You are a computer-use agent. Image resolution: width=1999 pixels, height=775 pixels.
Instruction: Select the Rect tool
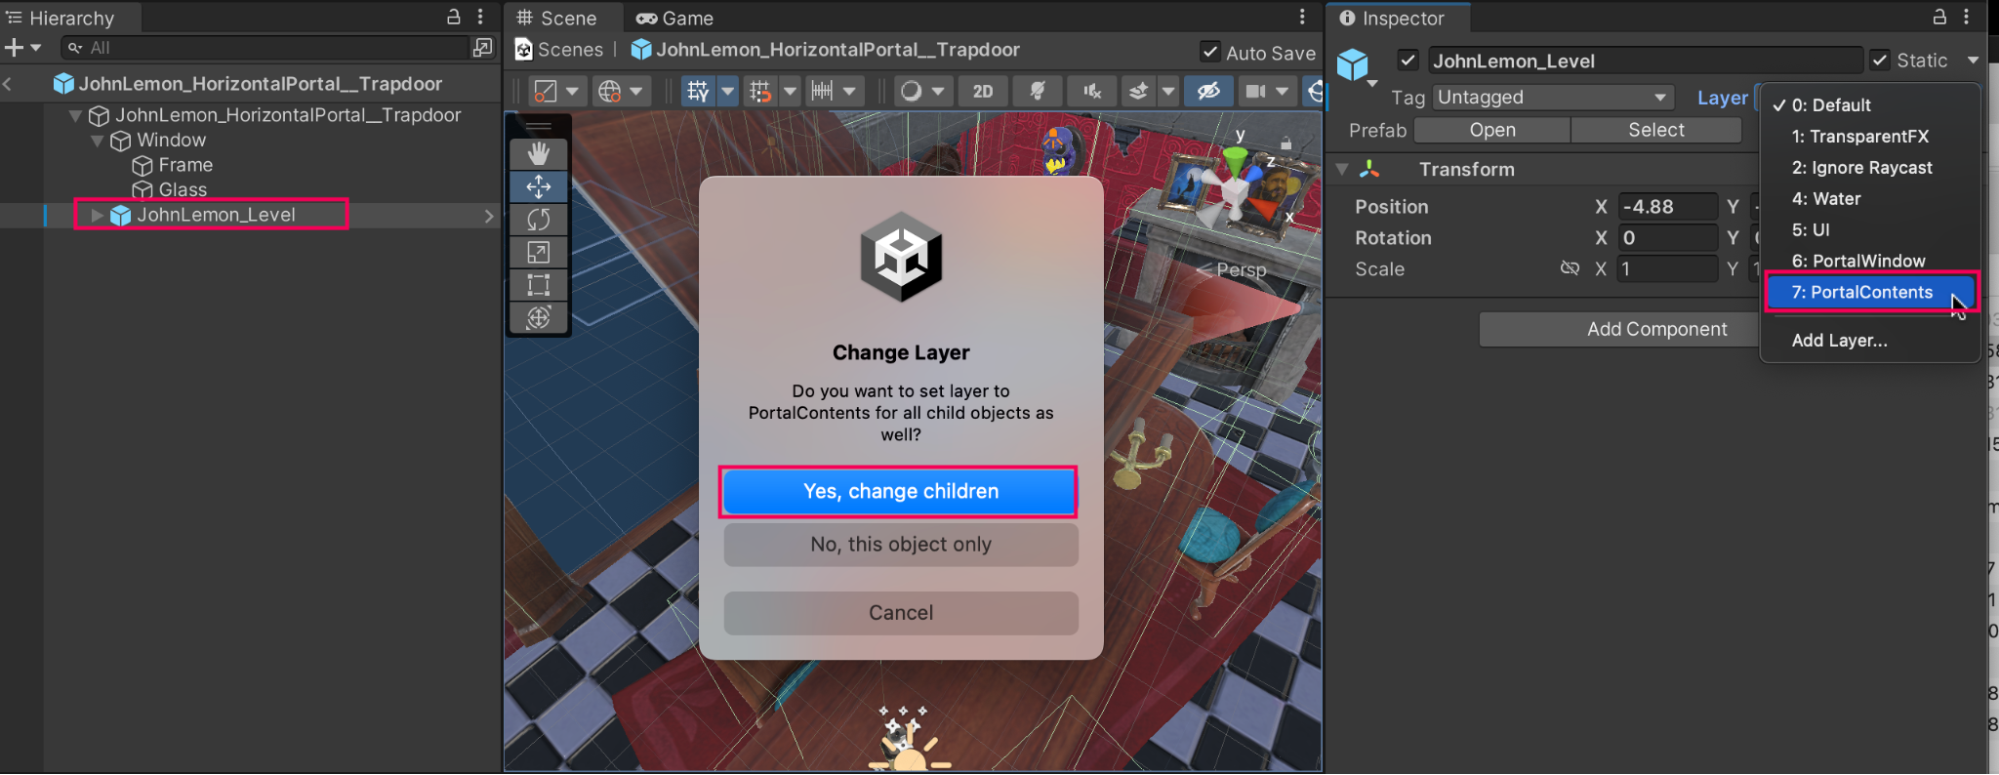click(538, 285)
